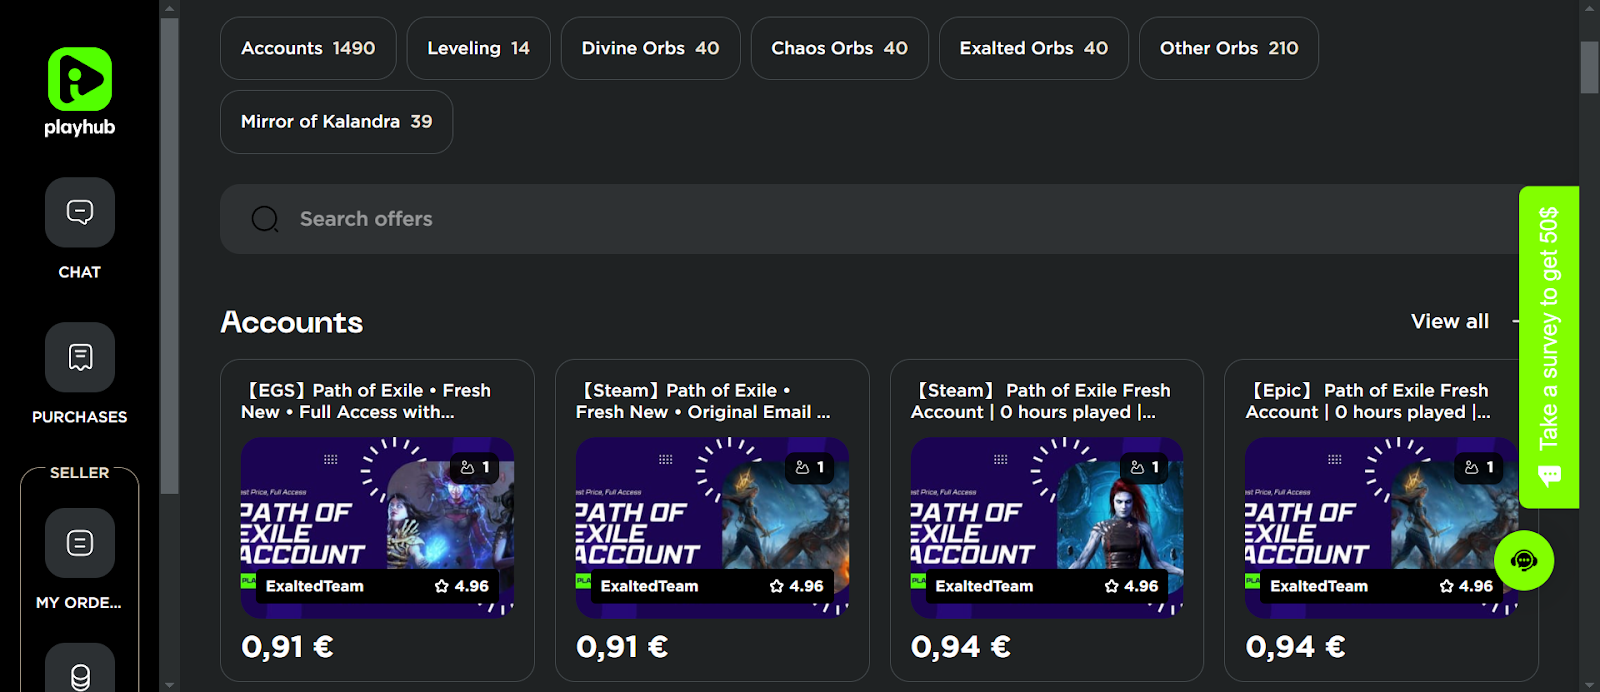
Task: Click the Playhub logo icon
Action: pyautogui.click(x=79, y=79)
